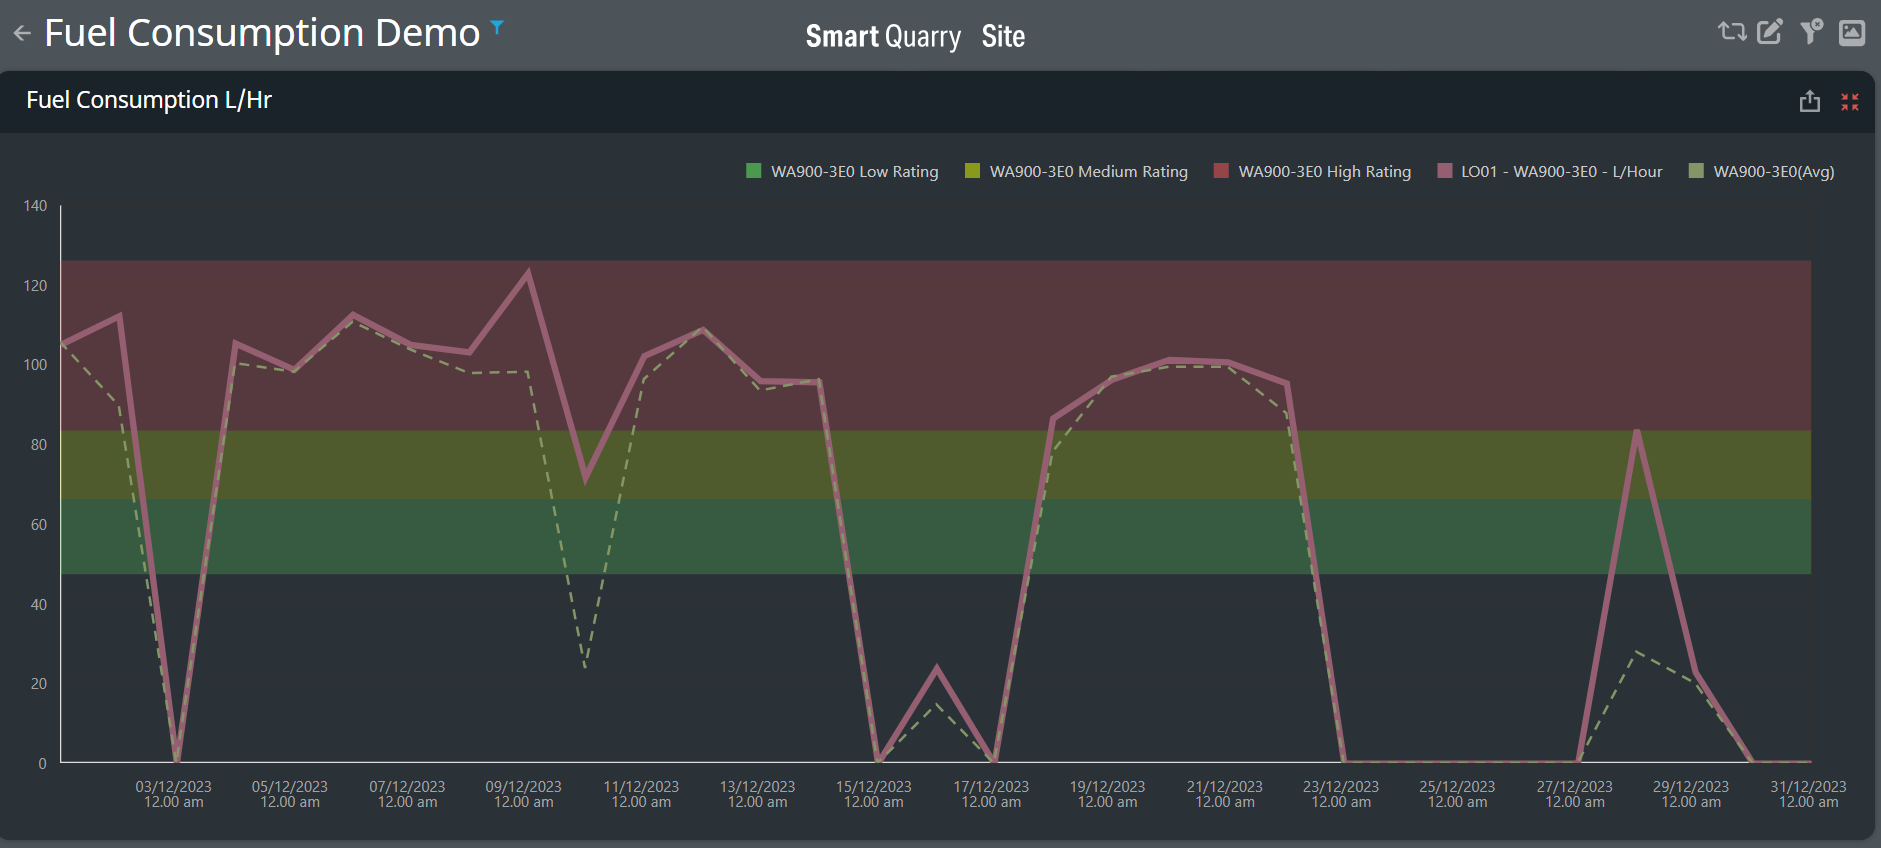Click the y-axis value 60
The width and height of the screenshot is (1881, 848).
coord(39,525)
